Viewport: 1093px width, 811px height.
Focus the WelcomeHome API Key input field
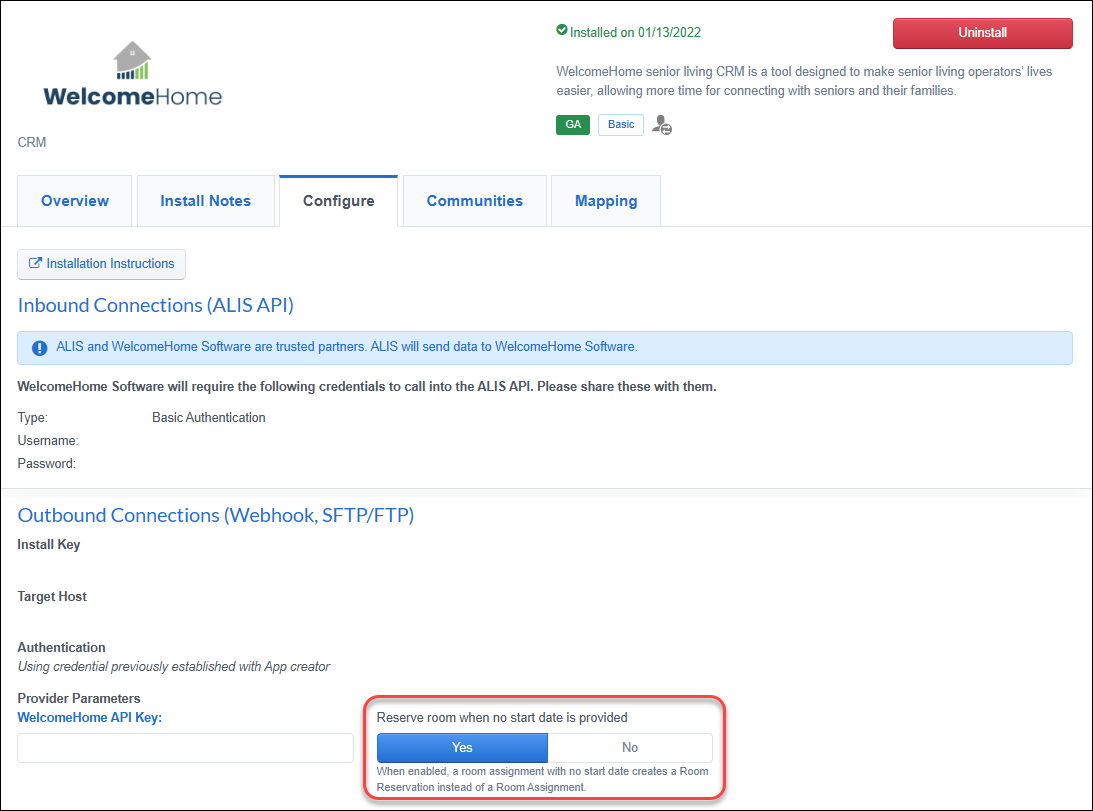[x=185, y=748]
